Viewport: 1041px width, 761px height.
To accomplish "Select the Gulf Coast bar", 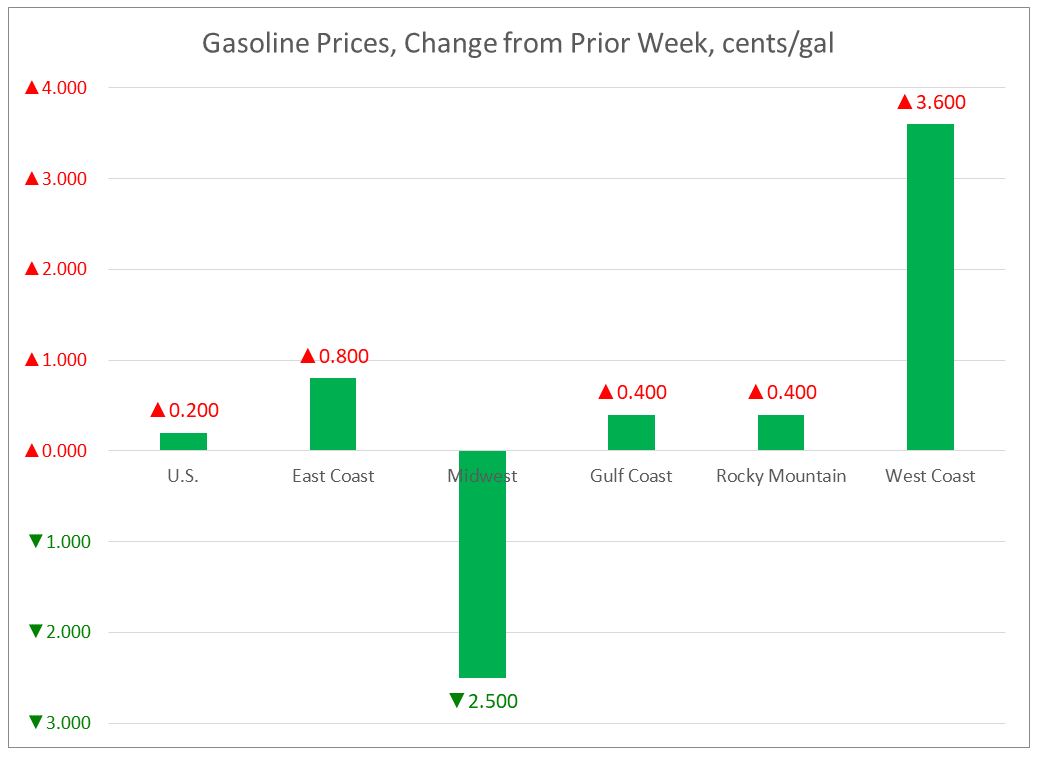I will point(631,432).
